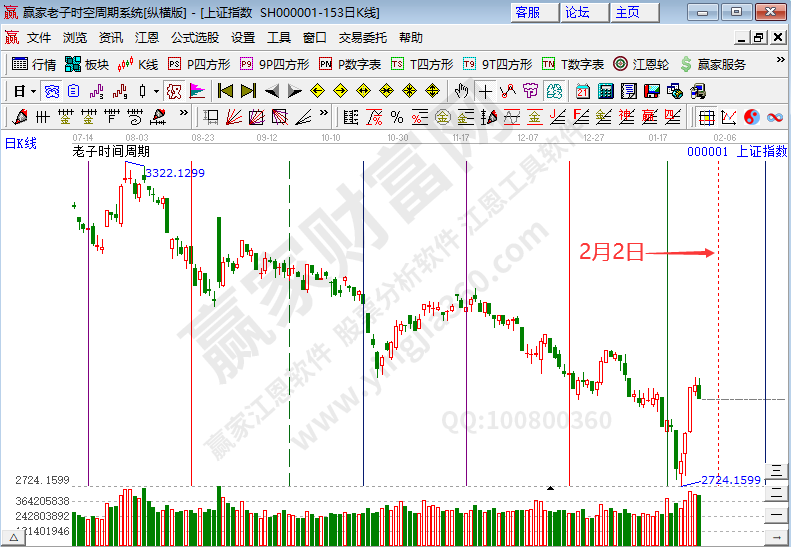Screen dimensions: 791x547
Task: Open the 交易委托 menu
Action: (x=362, y=38)
